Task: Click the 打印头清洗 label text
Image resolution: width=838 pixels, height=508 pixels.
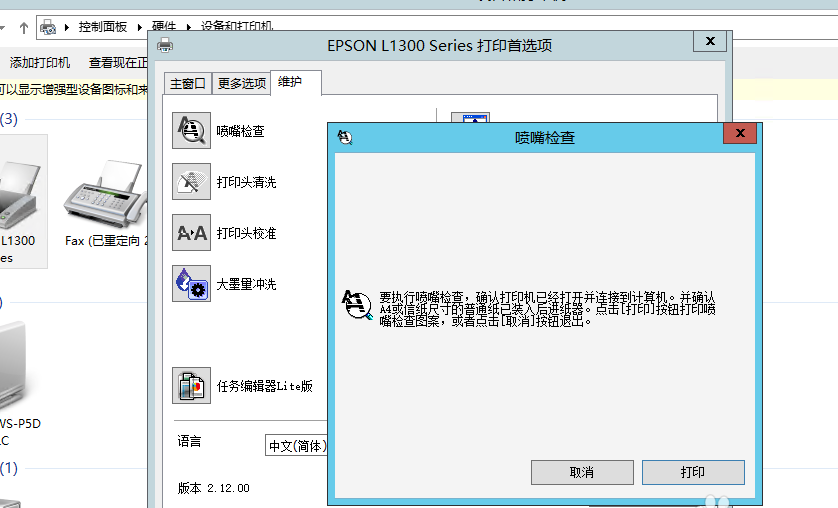Action: [x=246, y=183]
